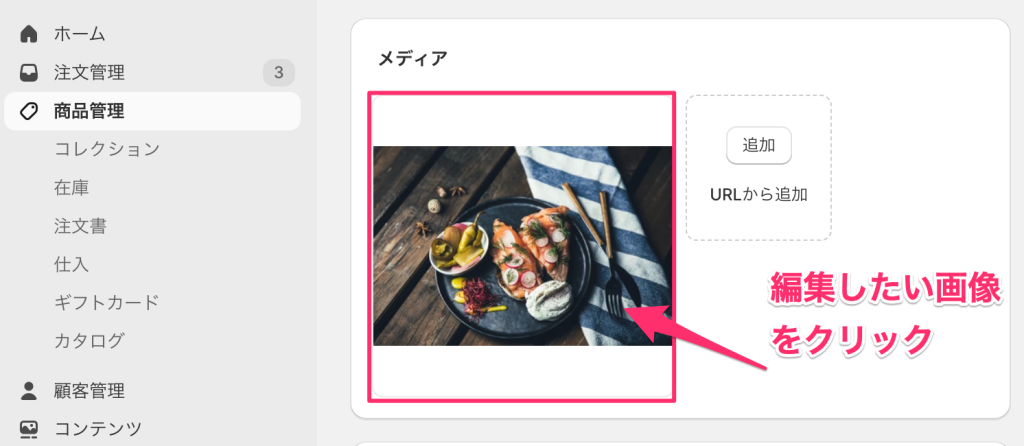Select the 注文書 submenu entry
Screen dimensions: 1024x446
(80, 226)
